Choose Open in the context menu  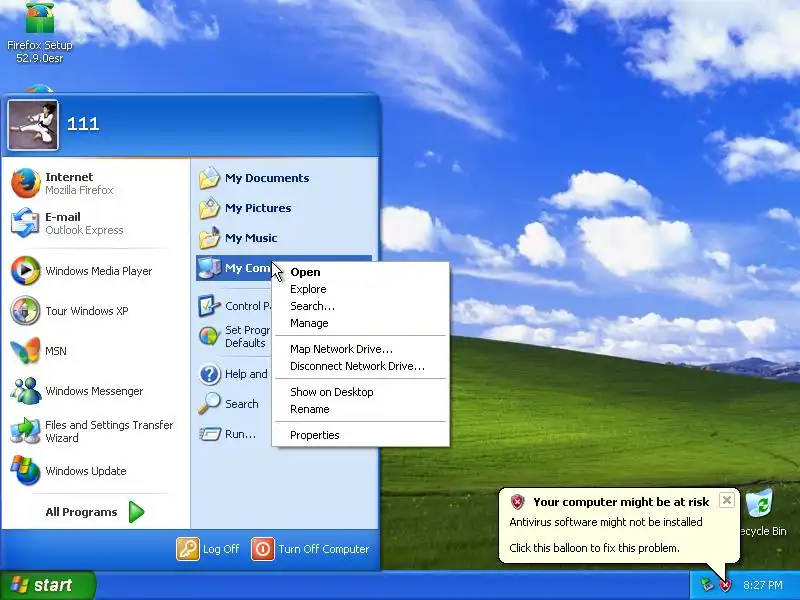(361, 272)
